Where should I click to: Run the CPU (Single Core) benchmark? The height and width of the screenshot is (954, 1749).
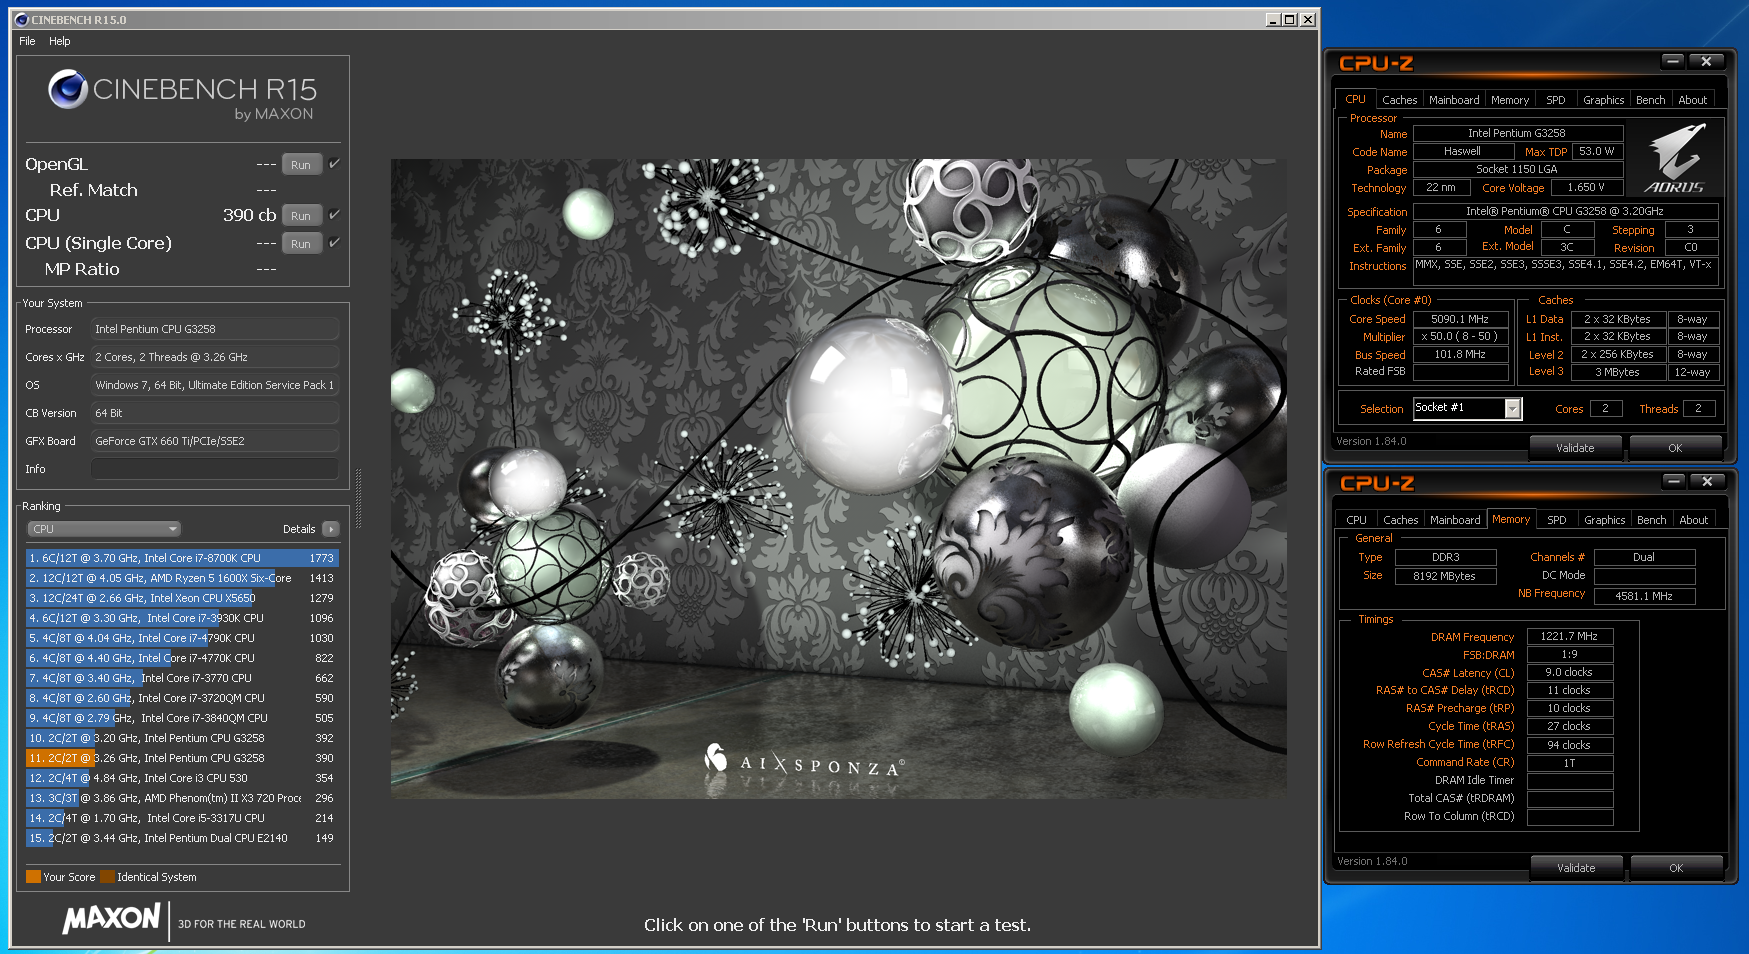tap(301, 243)
